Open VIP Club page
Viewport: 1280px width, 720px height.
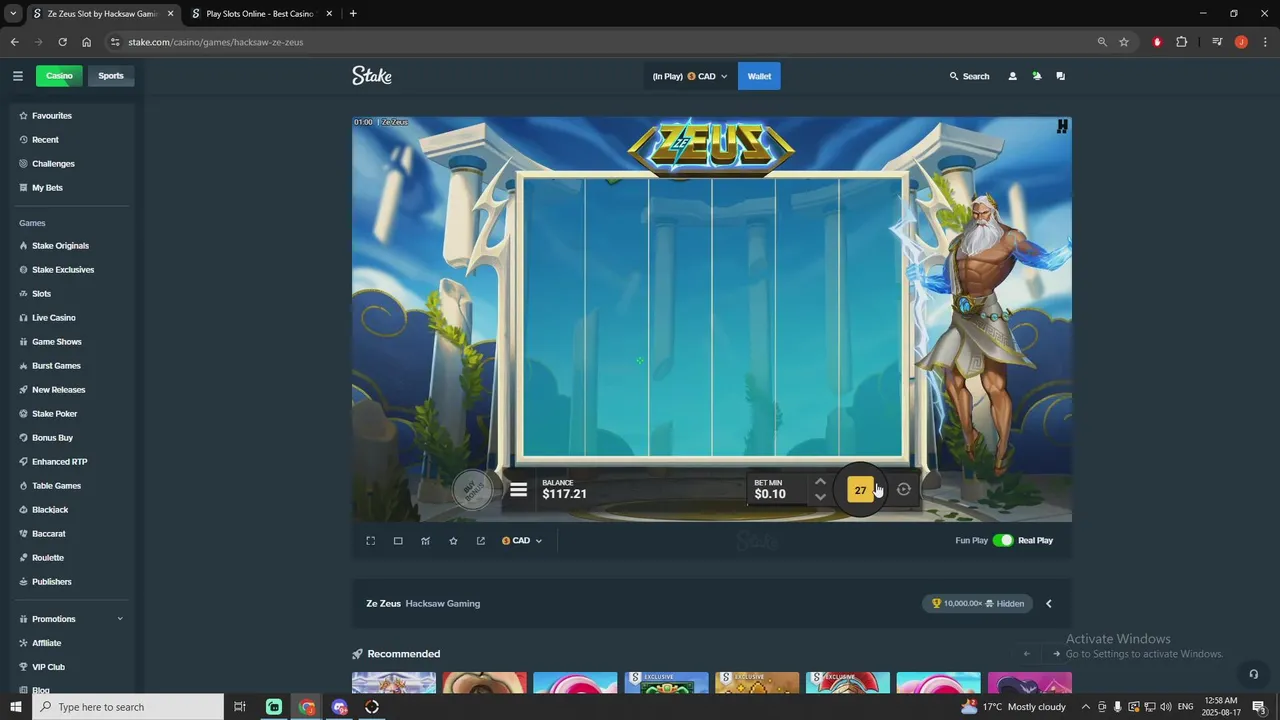pos(70,667)
